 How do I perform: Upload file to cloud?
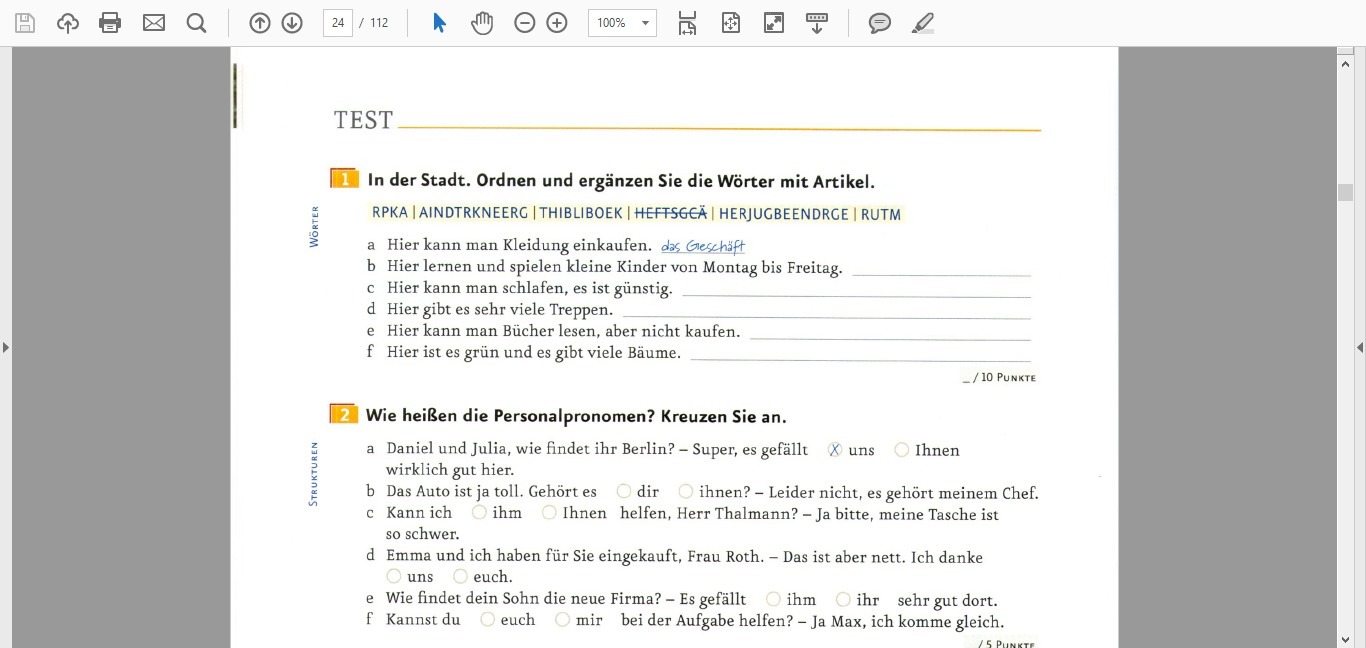click(68, 23)
